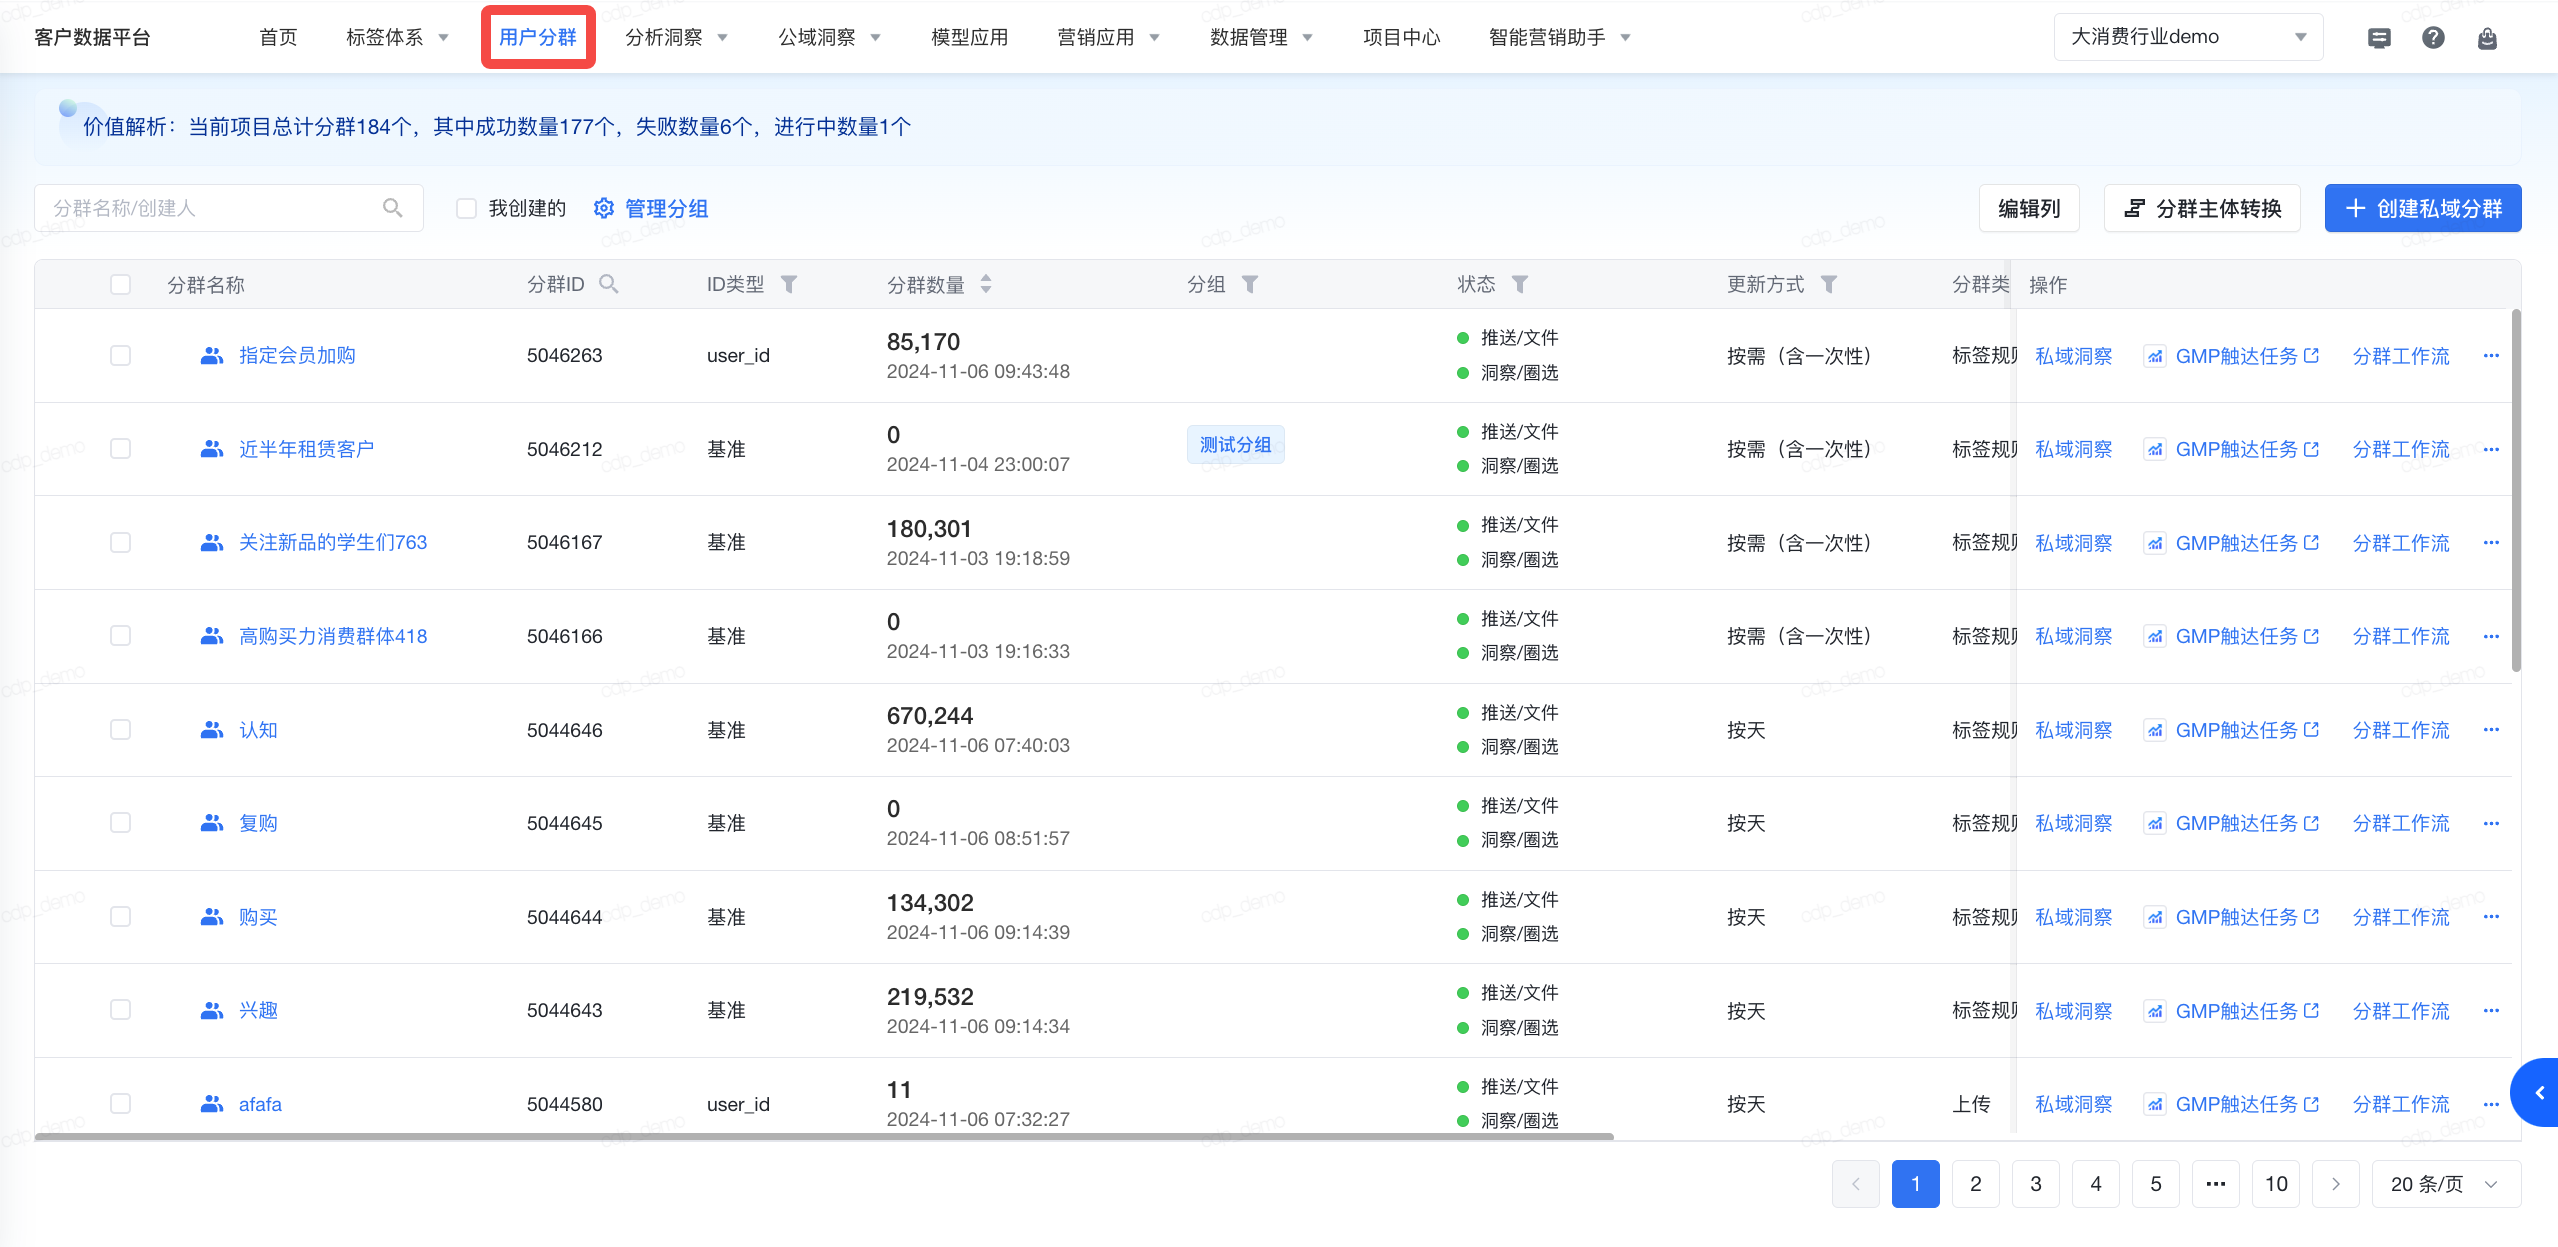Go to the next page arrow
Viewport: 2558px width, 1247px height.
(x=2336, y=1184)
